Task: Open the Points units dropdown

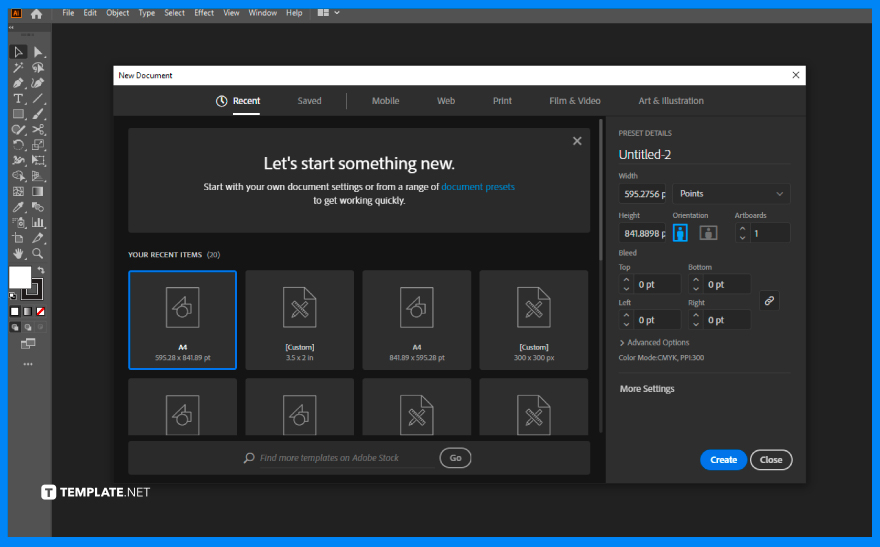Action: click(731, 194)
